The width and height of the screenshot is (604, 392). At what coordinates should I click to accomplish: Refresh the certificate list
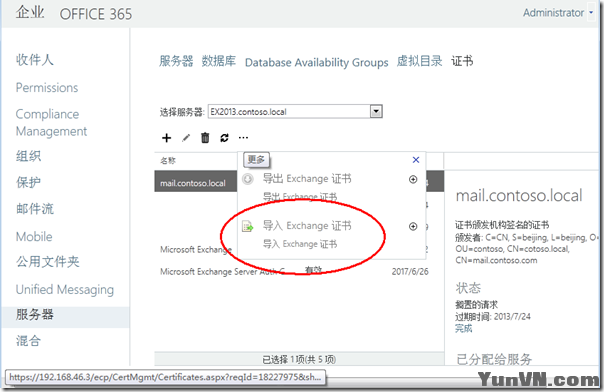[x=225, y=138]
